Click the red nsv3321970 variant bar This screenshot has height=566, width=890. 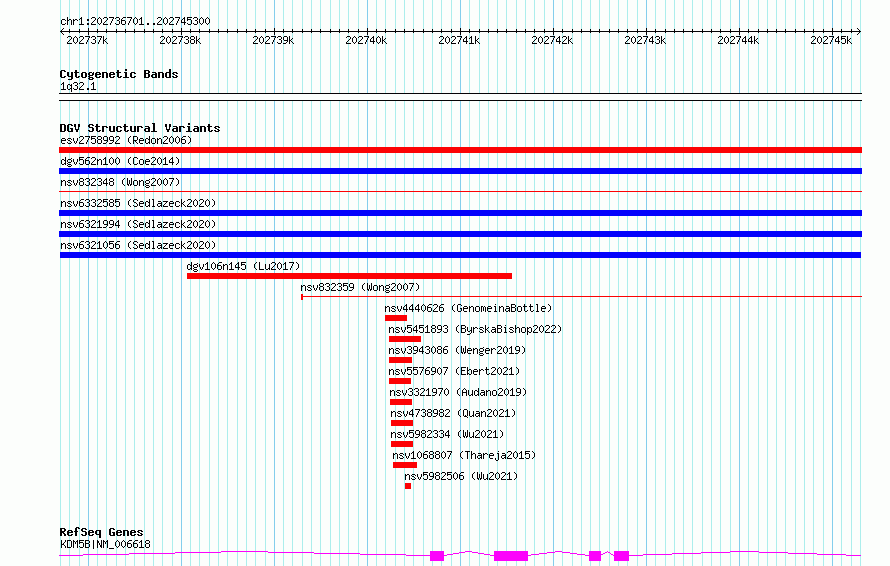pyautogui.click(x=401, y=402)
